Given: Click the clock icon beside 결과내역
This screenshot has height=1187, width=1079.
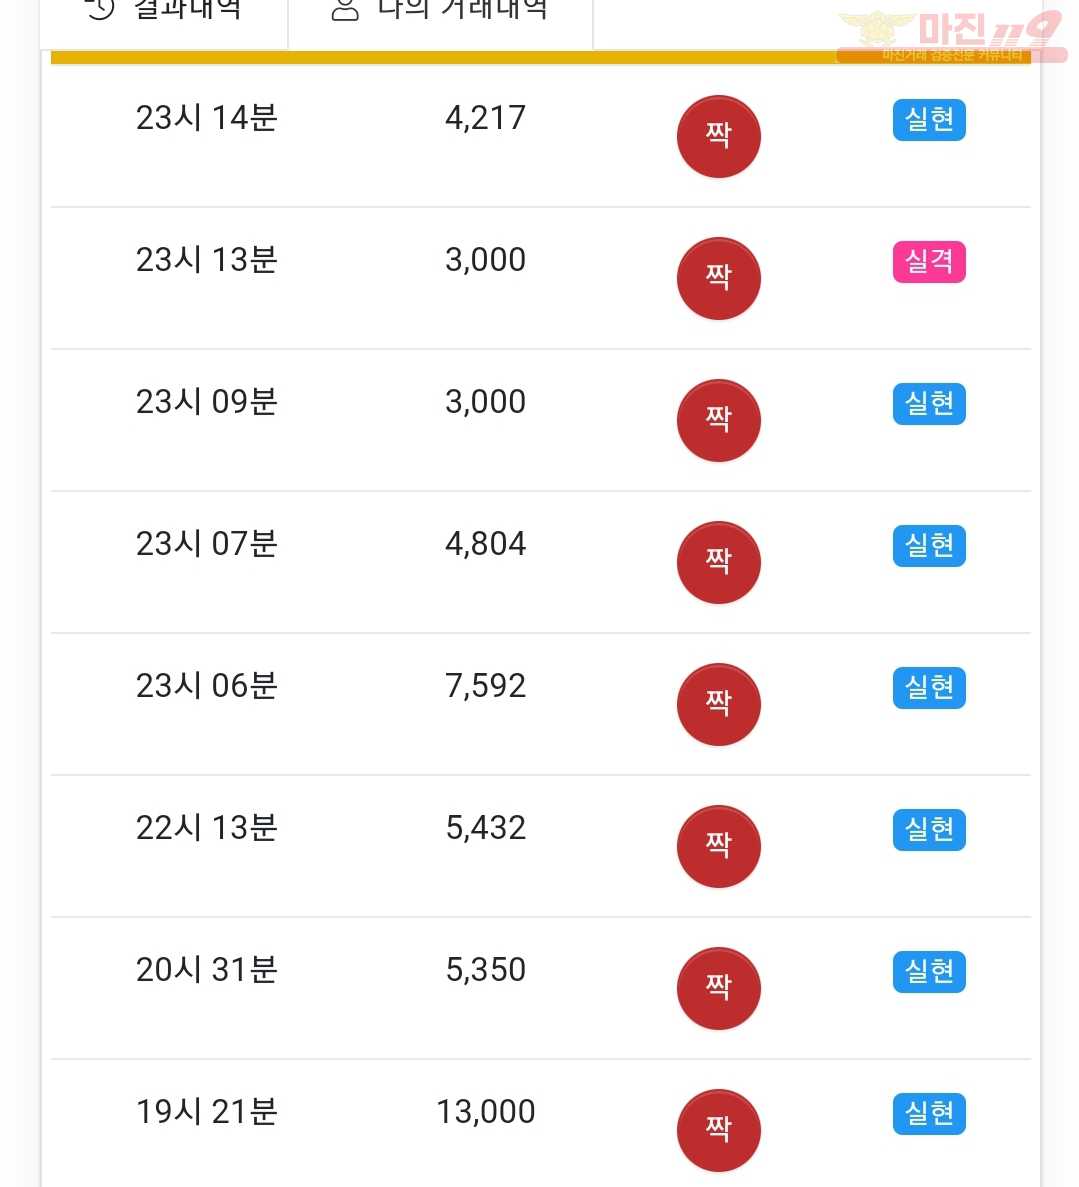Looking at the screenshot, I should pos(100,9).
